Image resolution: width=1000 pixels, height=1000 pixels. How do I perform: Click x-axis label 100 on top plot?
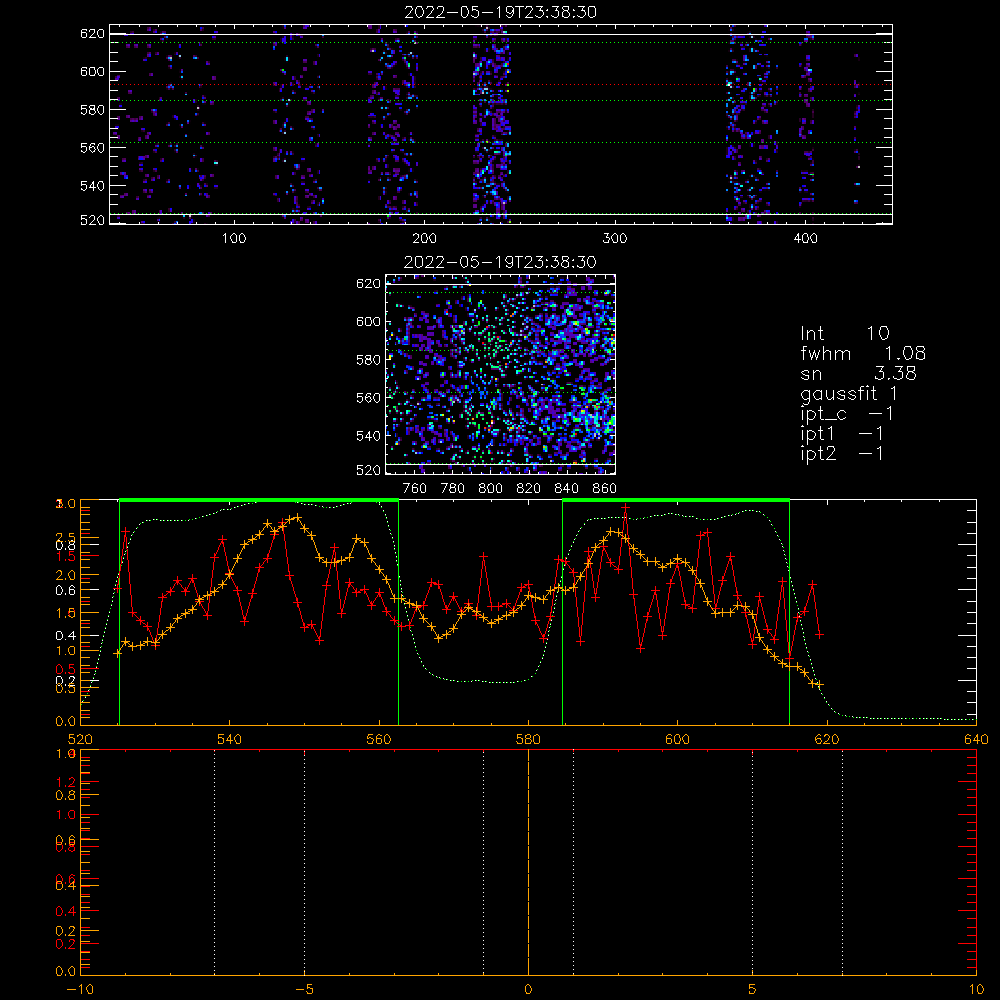pos(234,239)
